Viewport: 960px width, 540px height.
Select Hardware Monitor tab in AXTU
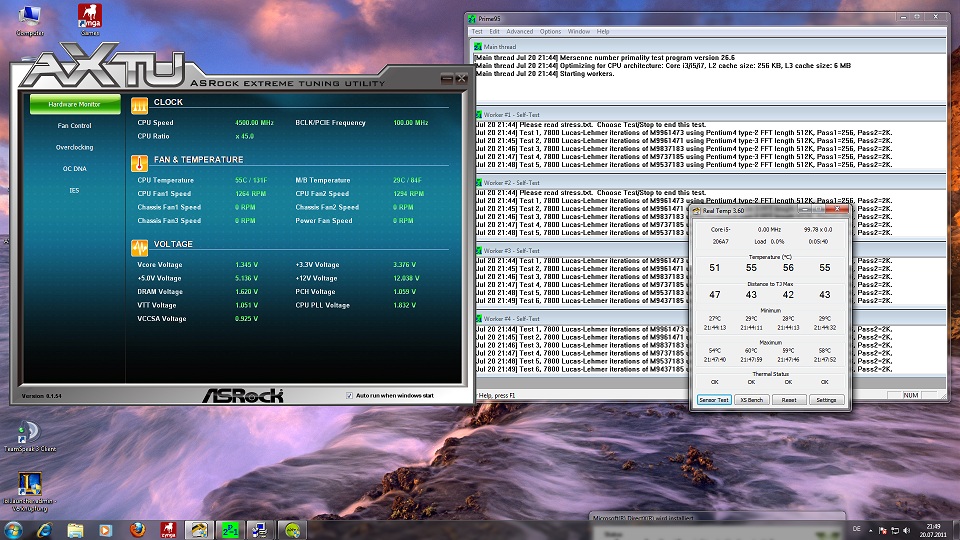[75, 104]
